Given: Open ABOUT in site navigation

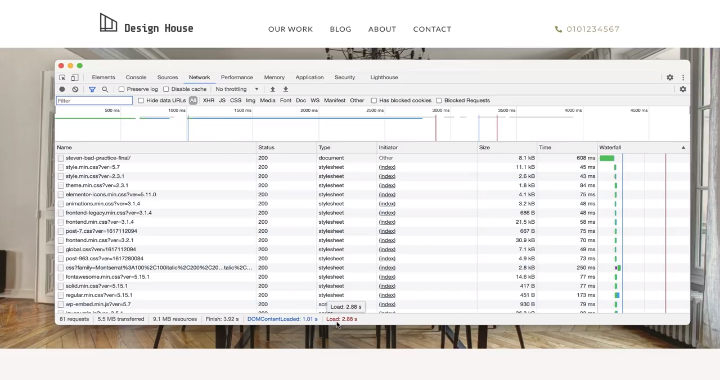Looking at the screenshot, I should pos(382,29).
